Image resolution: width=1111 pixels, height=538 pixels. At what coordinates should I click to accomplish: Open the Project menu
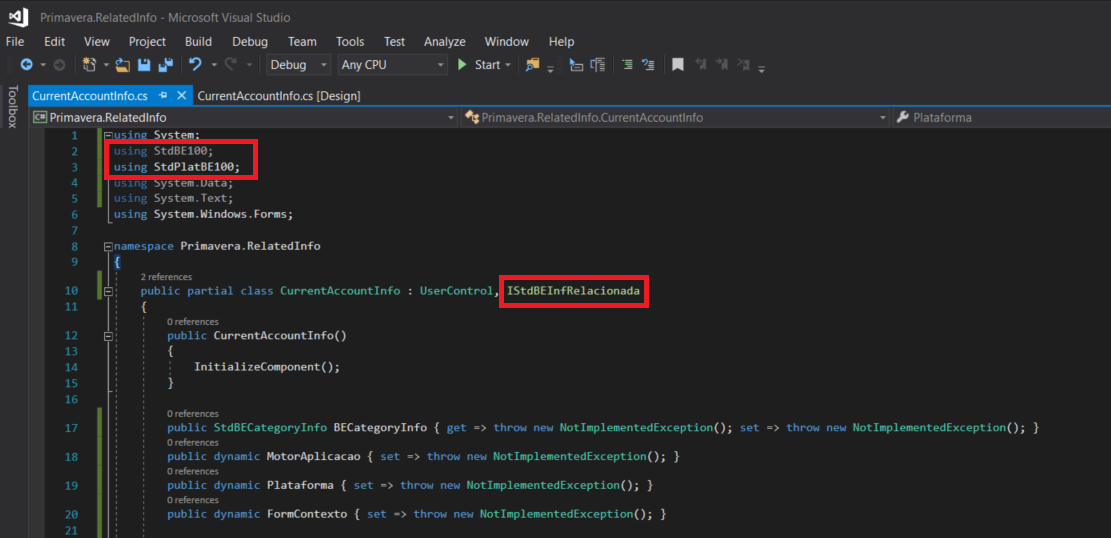[147, 42]
